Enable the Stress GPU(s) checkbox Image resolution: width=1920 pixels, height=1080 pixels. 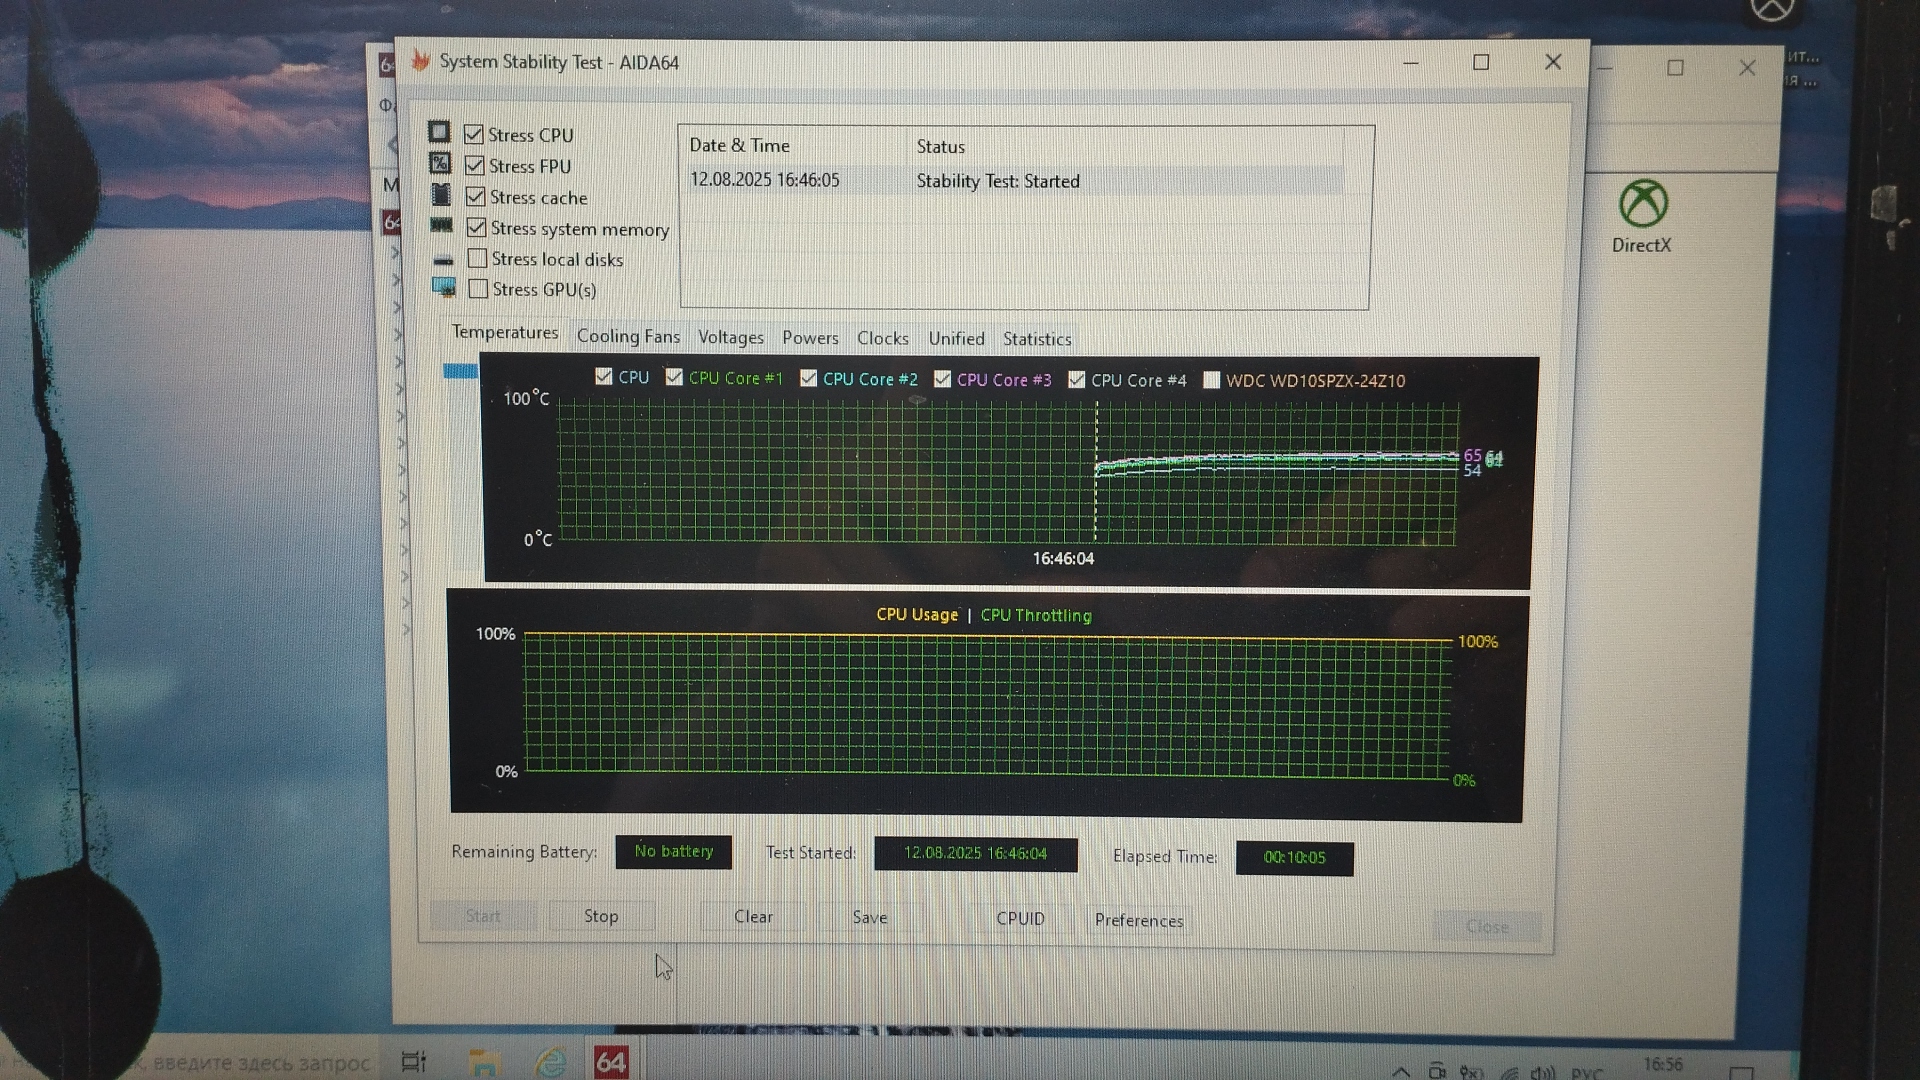[479, 288]
